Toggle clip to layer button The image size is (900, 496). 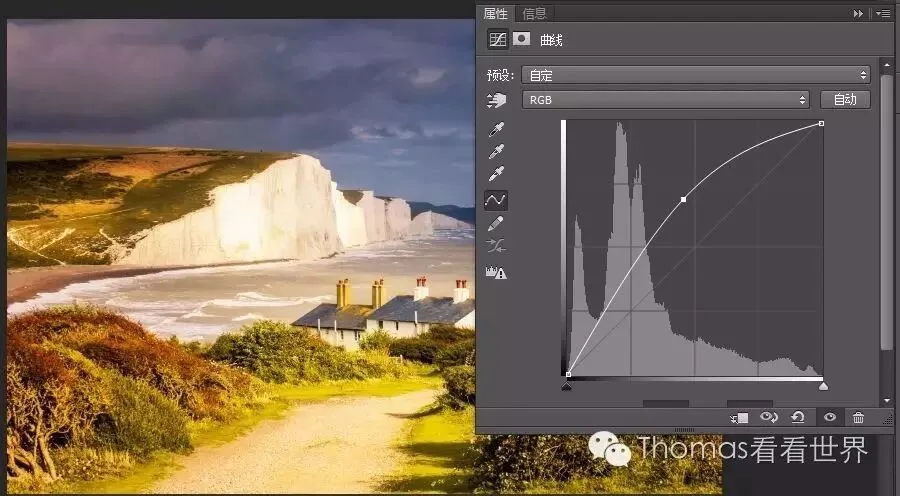(739, 418)
